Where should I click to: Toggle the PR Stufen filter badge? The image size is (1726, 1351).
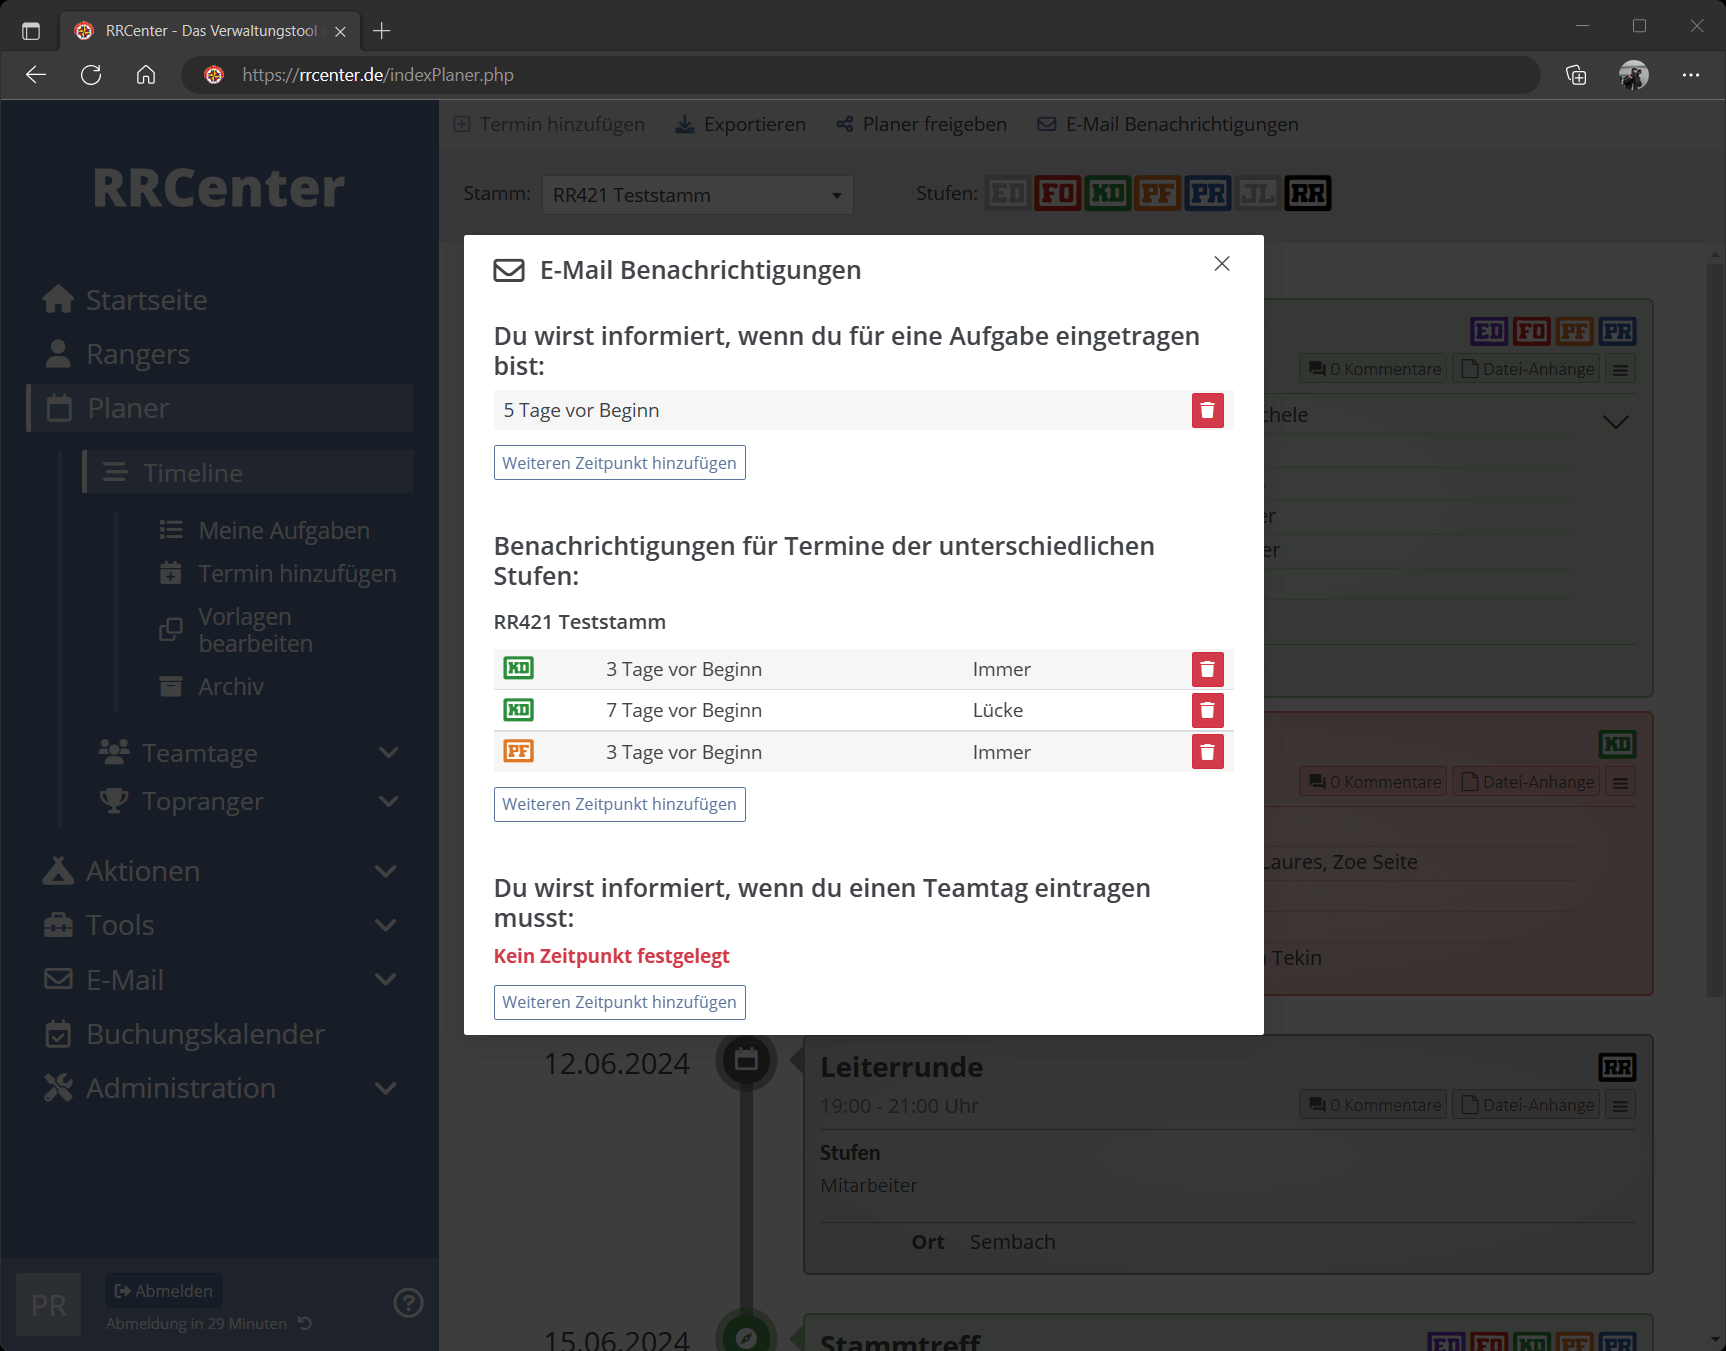point(1207,193)
